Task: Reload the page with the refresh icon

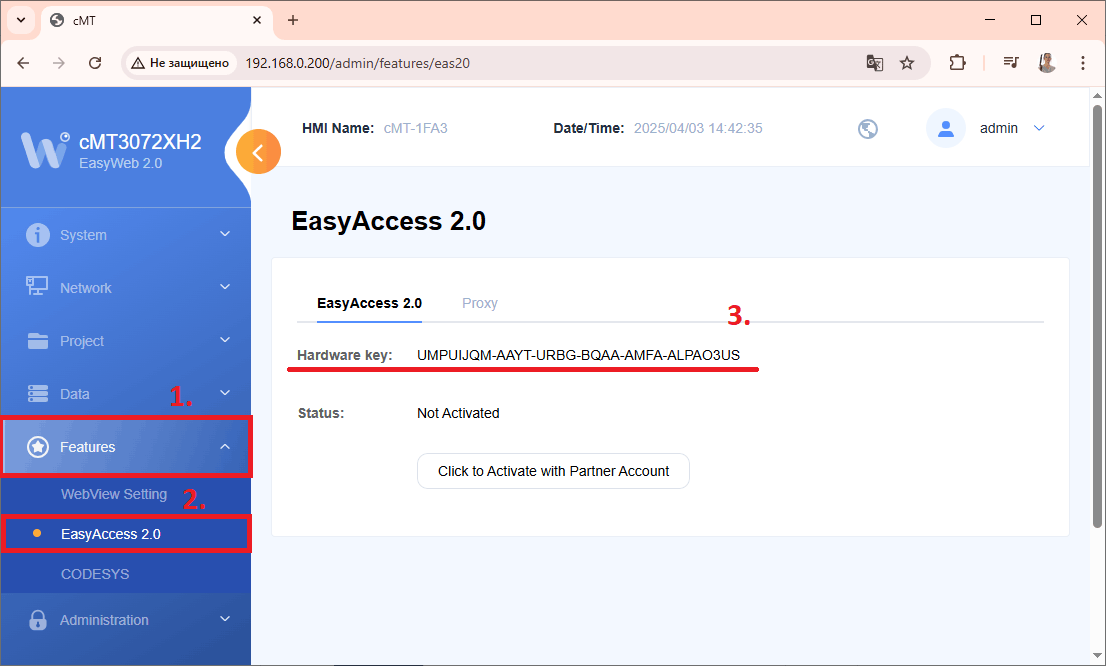Action: click(x=95, y=63)
